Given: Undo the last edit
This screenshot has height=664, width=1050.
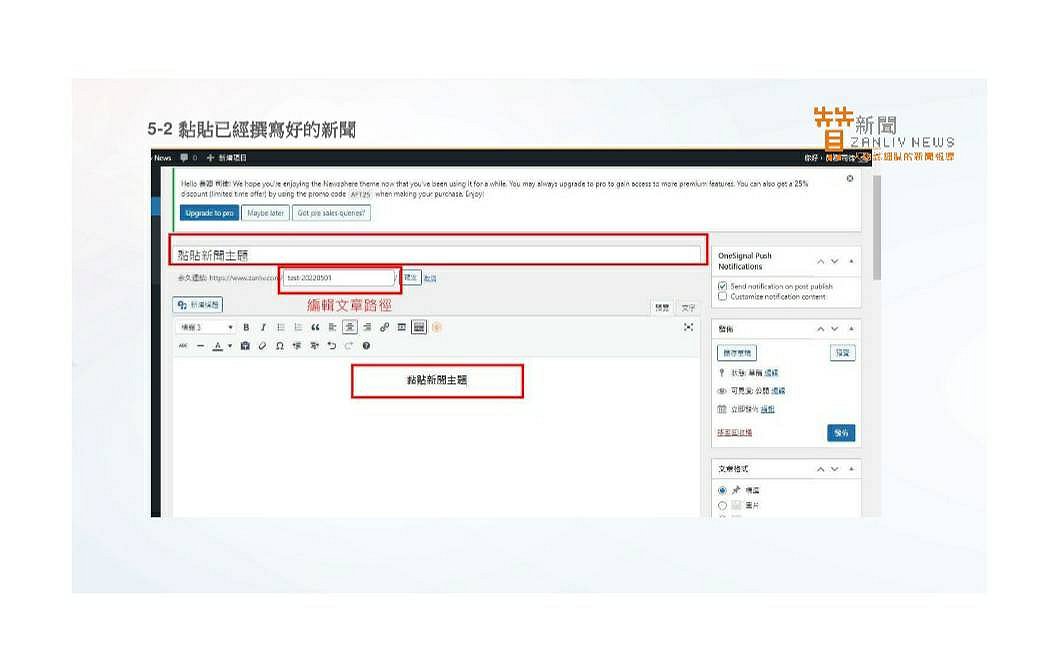Looking at the screenshot, I should [x=331, y=346].
